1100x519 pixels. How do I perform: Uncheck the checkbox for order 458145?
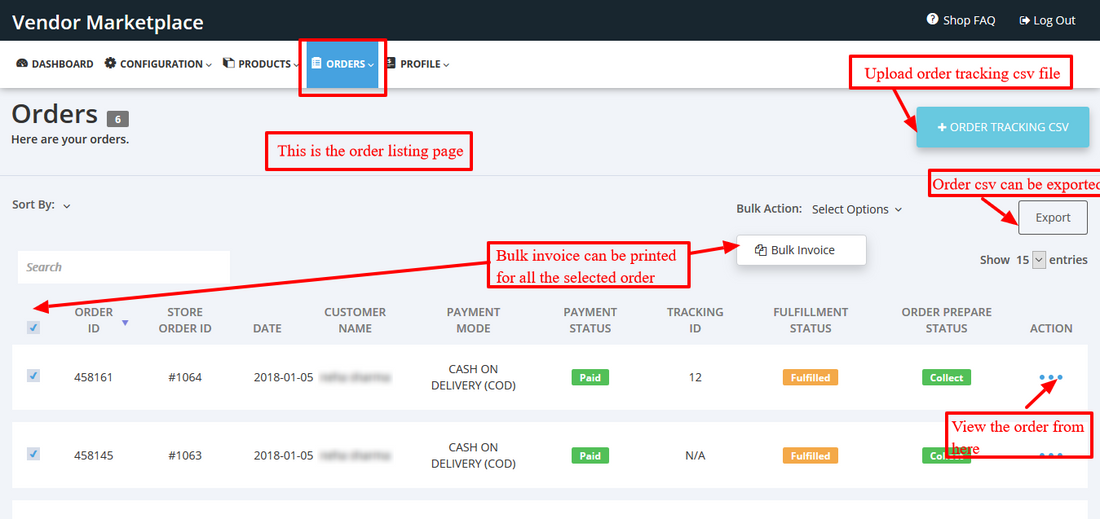click(x=33, y=454)
